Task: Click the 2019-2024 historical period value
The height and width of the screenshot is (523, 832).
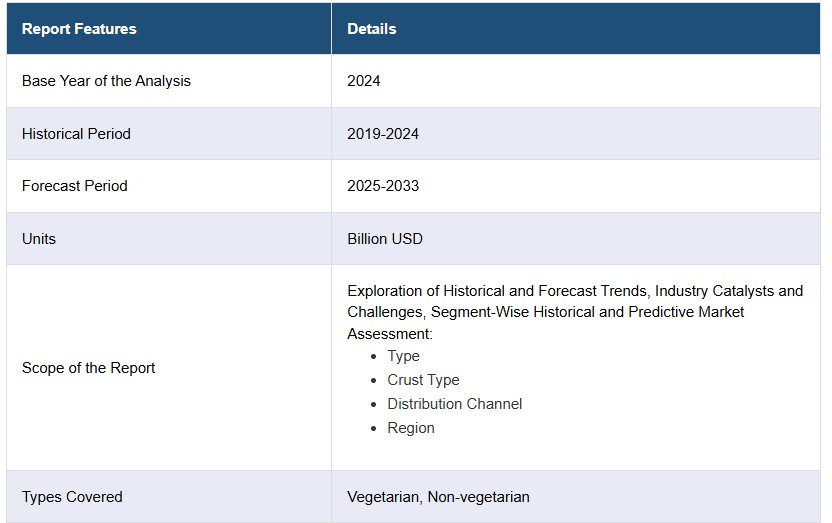Action: coord(383,134)
